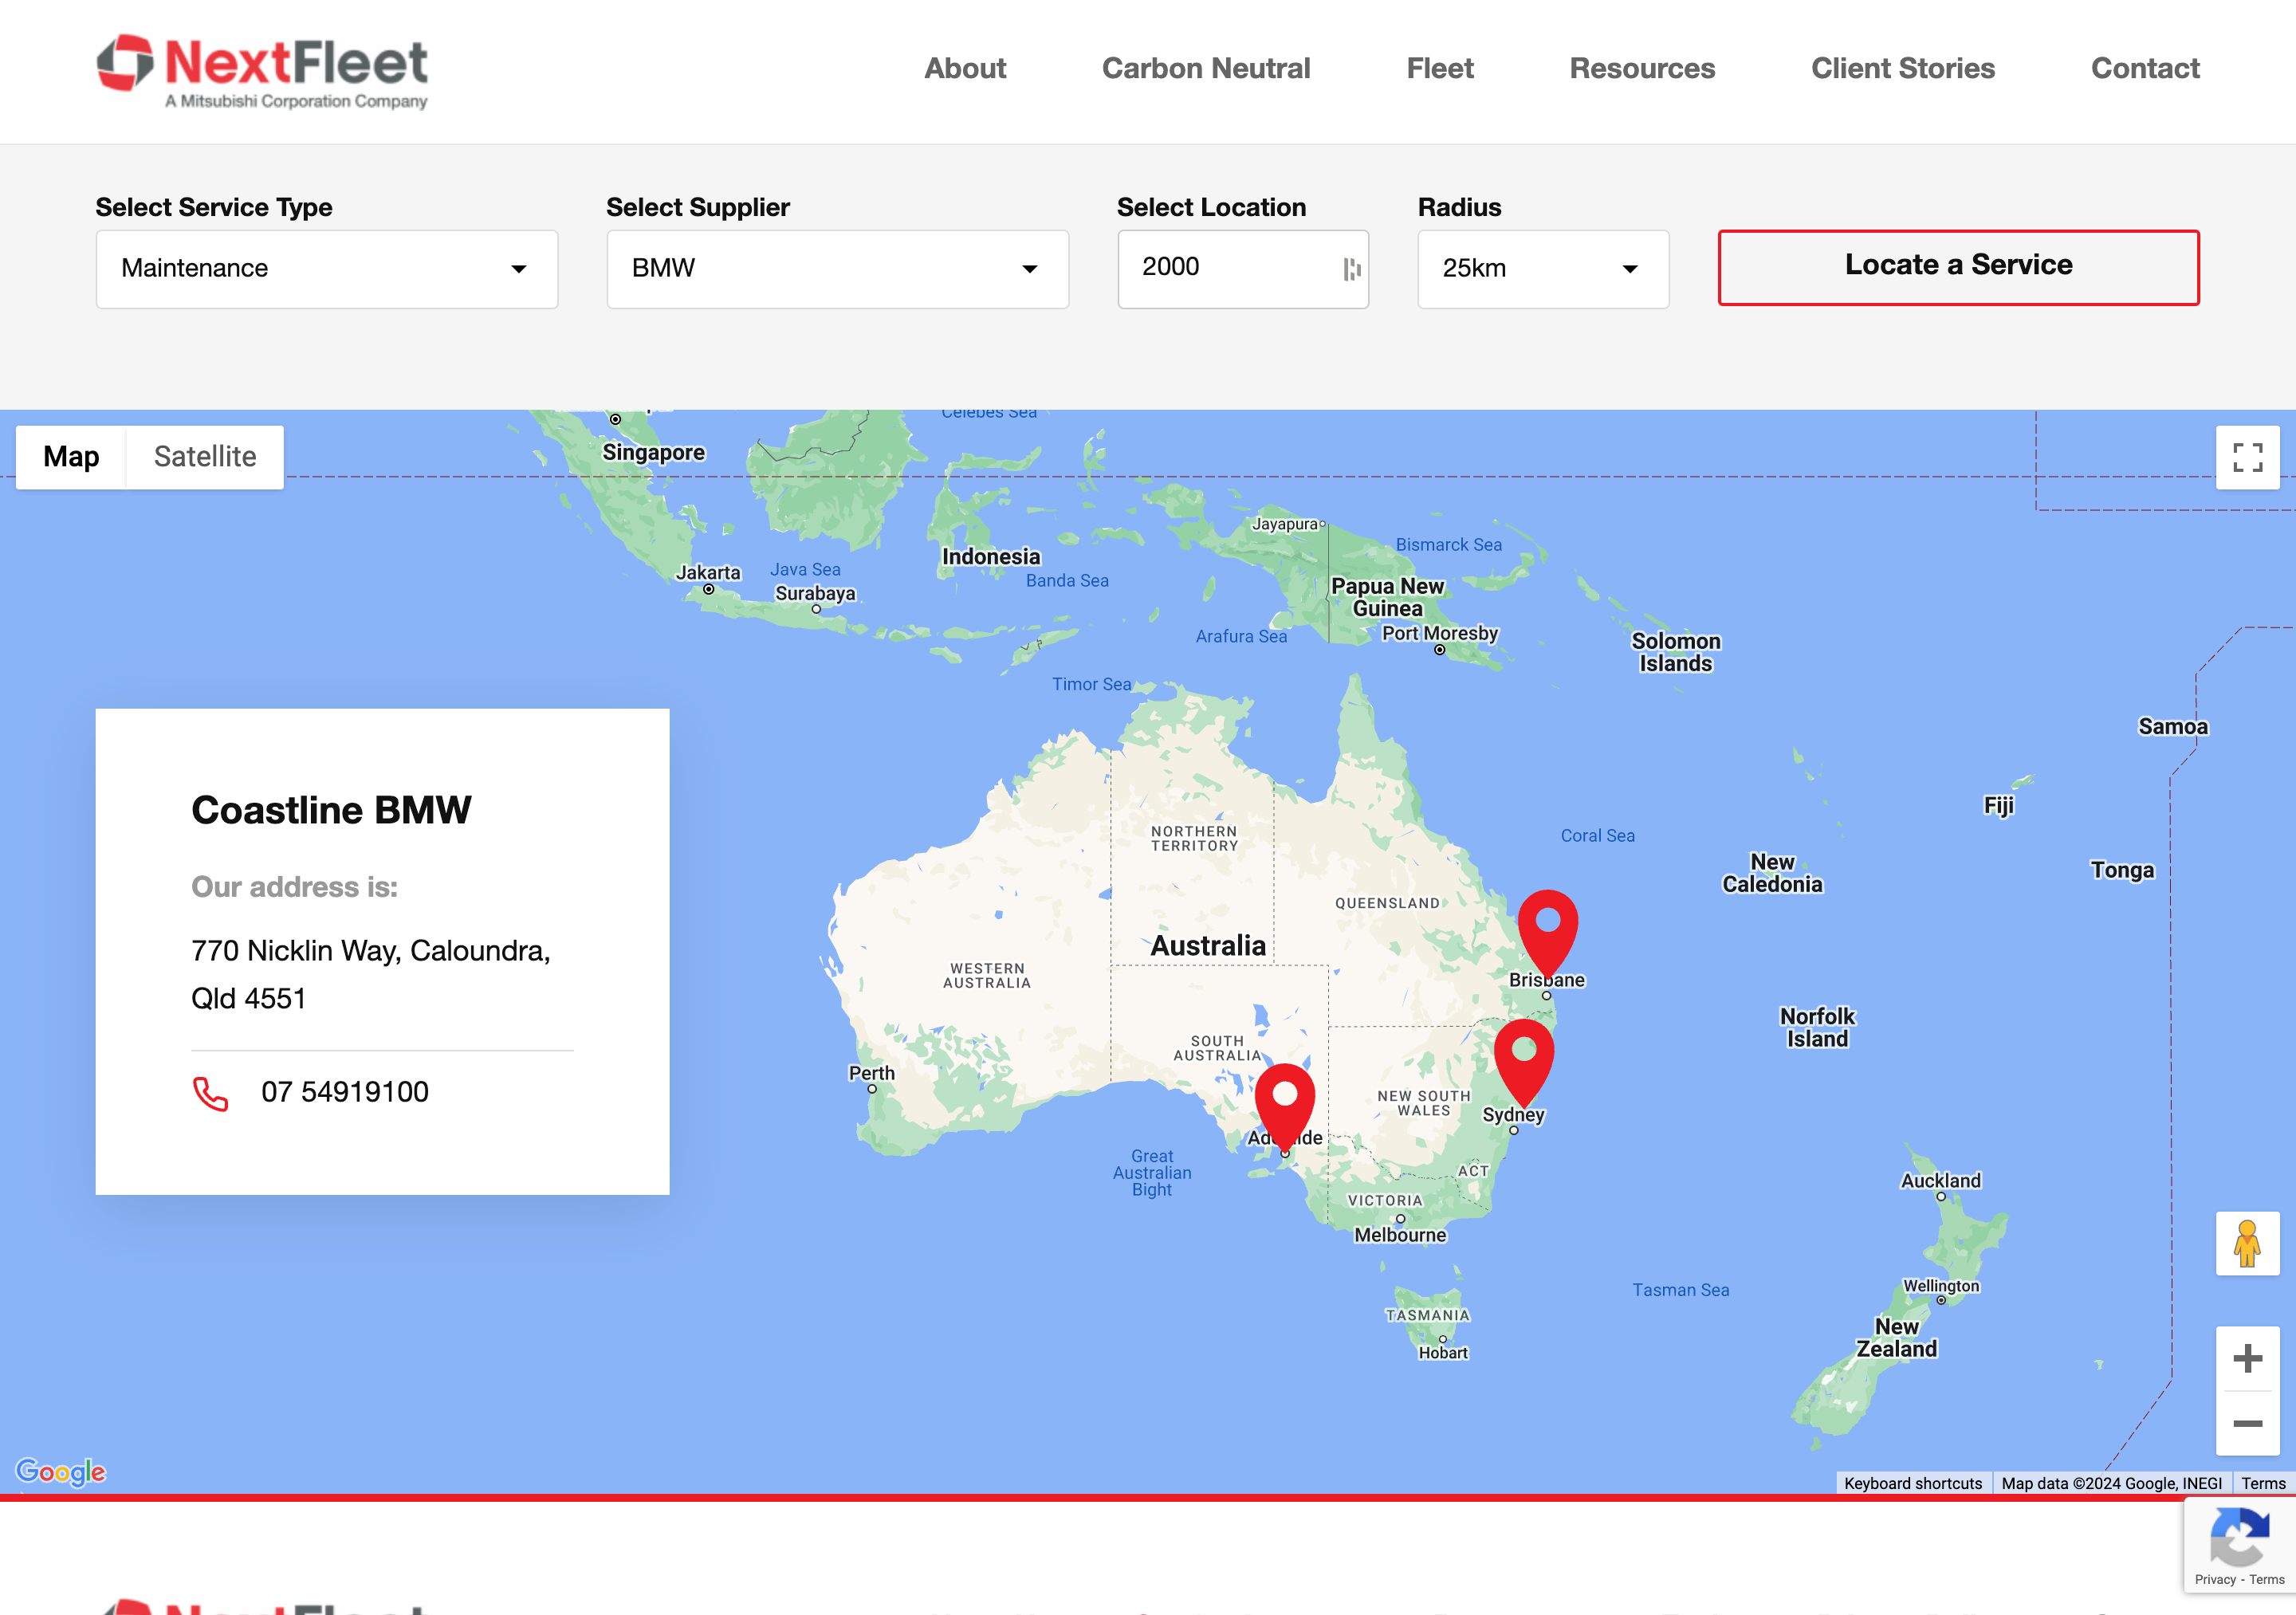Open the Contact page

pyautogui.click(x=2145, y=68)
